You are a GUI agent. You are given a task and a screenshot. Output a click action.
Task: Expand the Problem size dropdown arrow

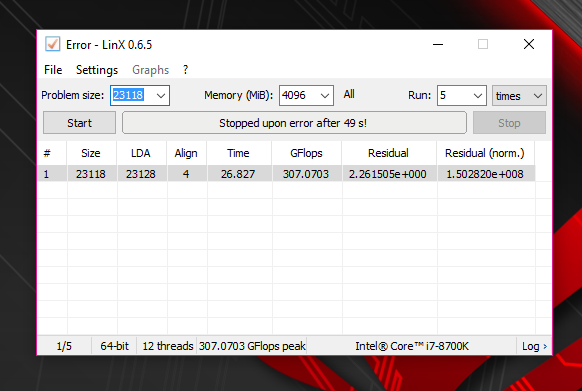pyautogui.click(x=161, y=96)
